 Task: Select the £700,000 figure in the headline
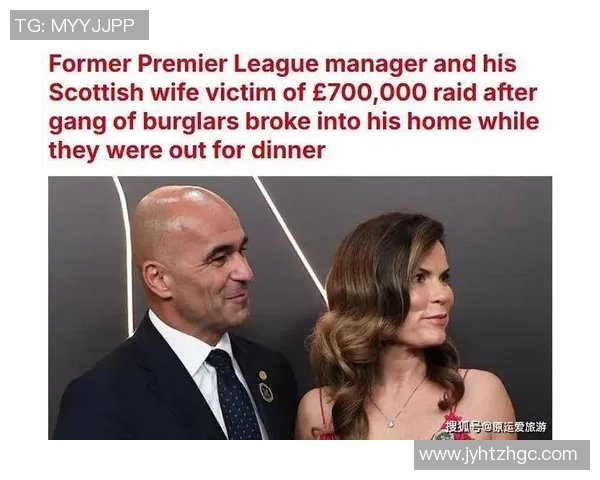369,93
